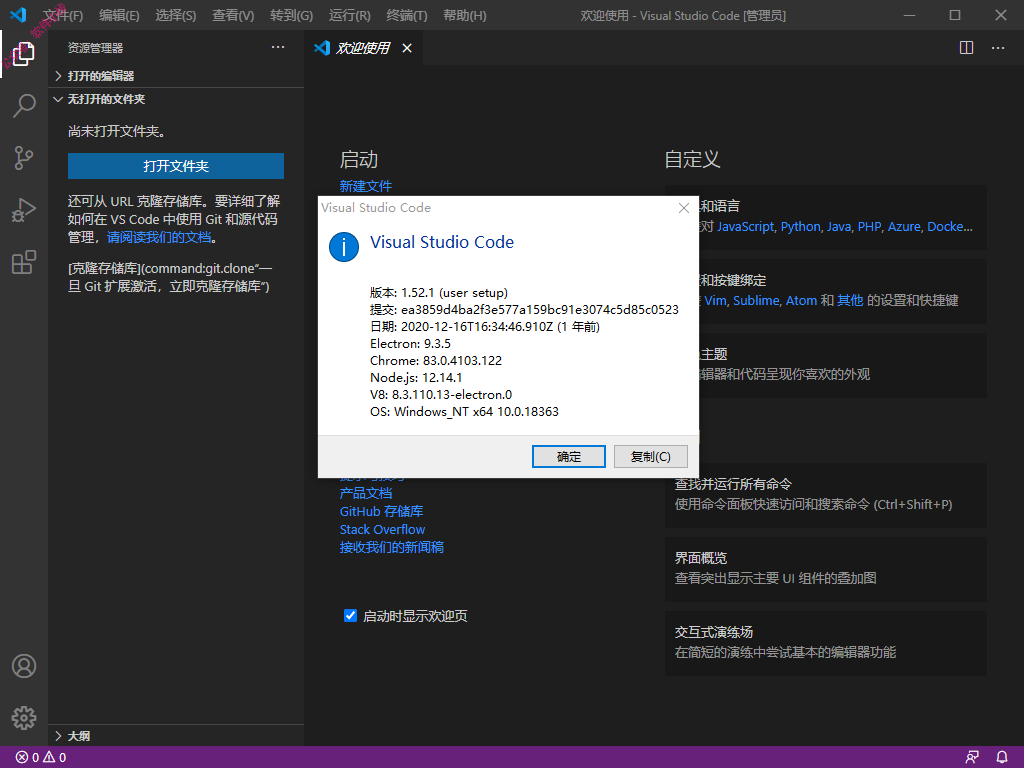Click the 其他 keymap link
Screen dimensions: 1024x768
(850, 300)
